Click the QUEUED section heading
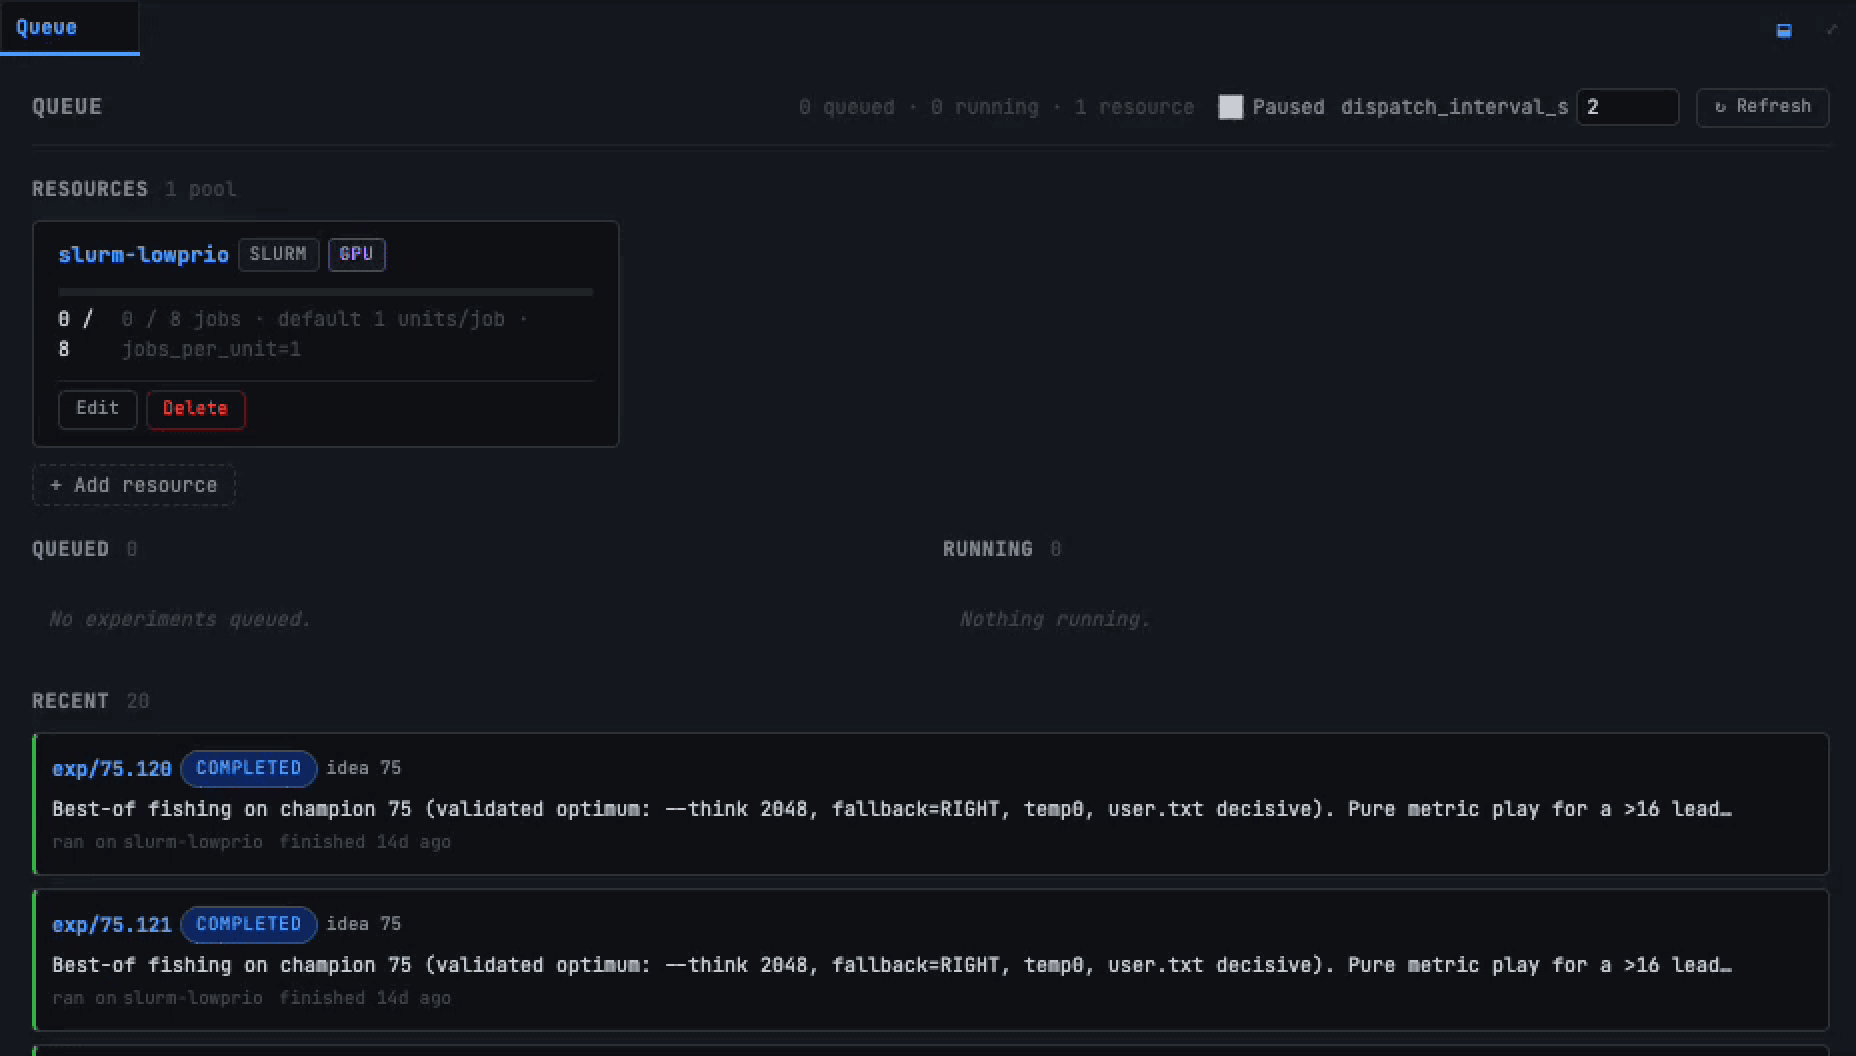Screen dimensions: 1856x1056 pos(70,549)
